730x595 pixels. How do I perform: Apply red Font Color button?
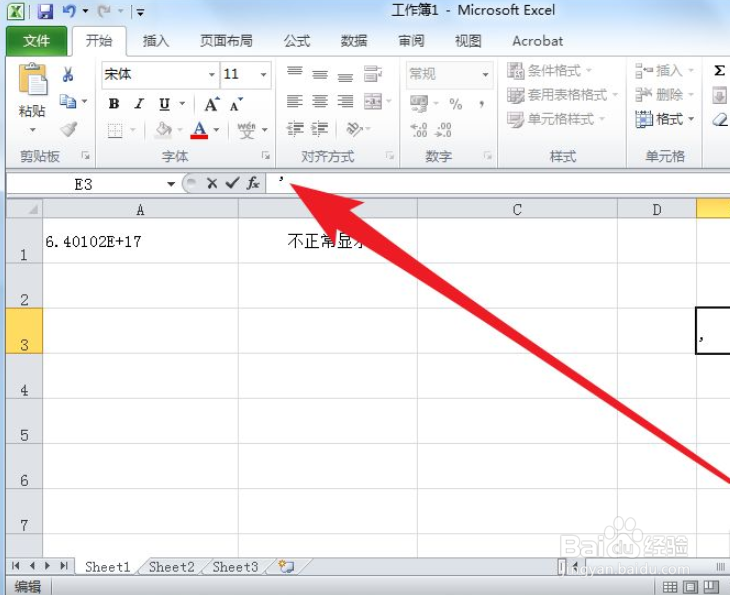pyautogui.click(x=199, y=130)
